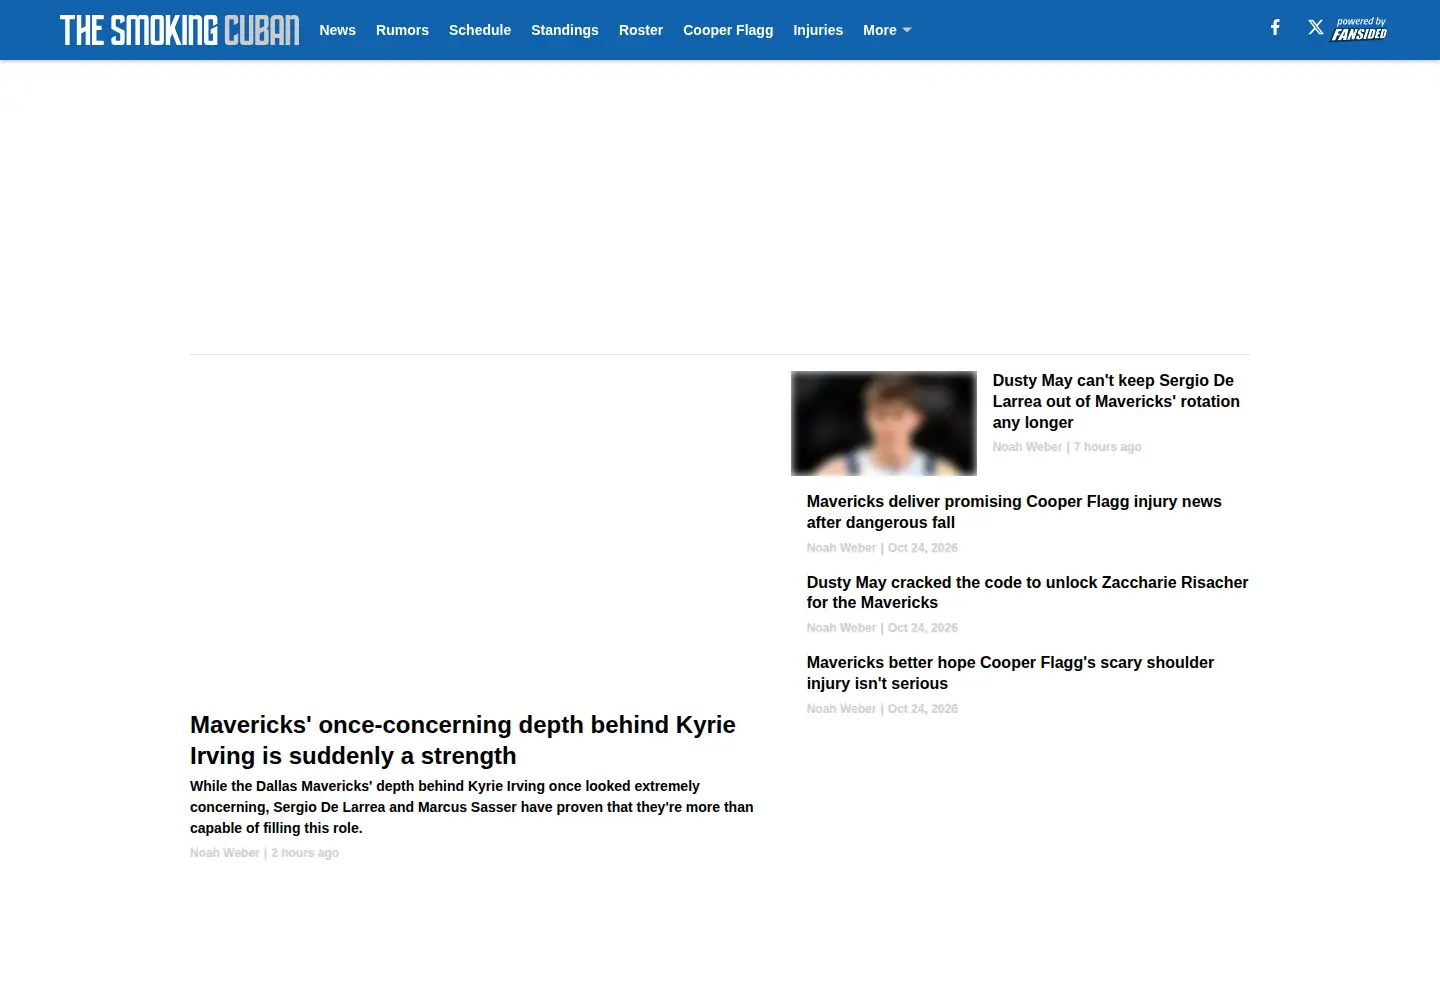Click the Sergio De Larrea article thumbnail
The width and height of the screenshot is (1440, 1000).
pos(884,423)
